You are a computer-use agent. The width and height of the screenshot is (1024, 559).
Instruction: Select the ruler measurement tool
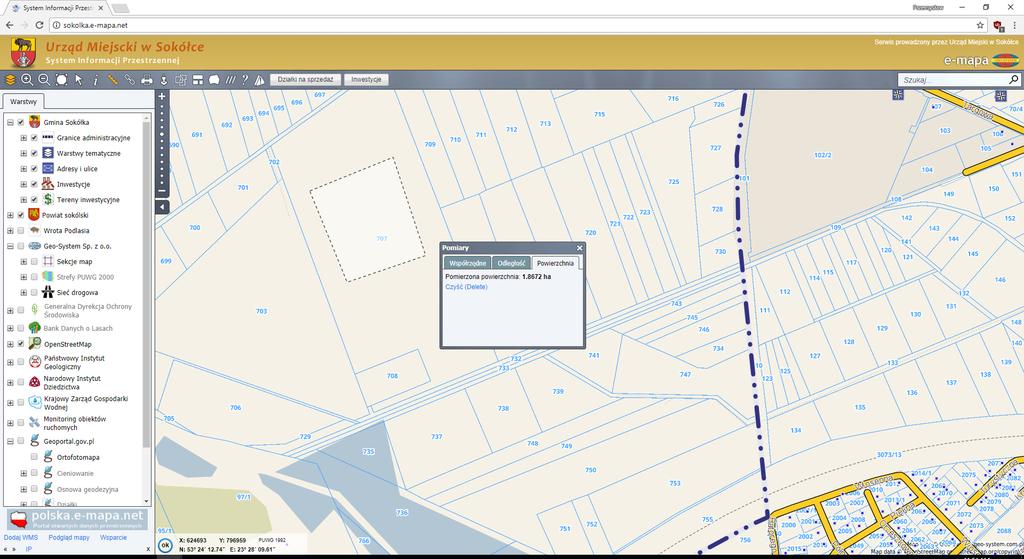click(113, 80)
